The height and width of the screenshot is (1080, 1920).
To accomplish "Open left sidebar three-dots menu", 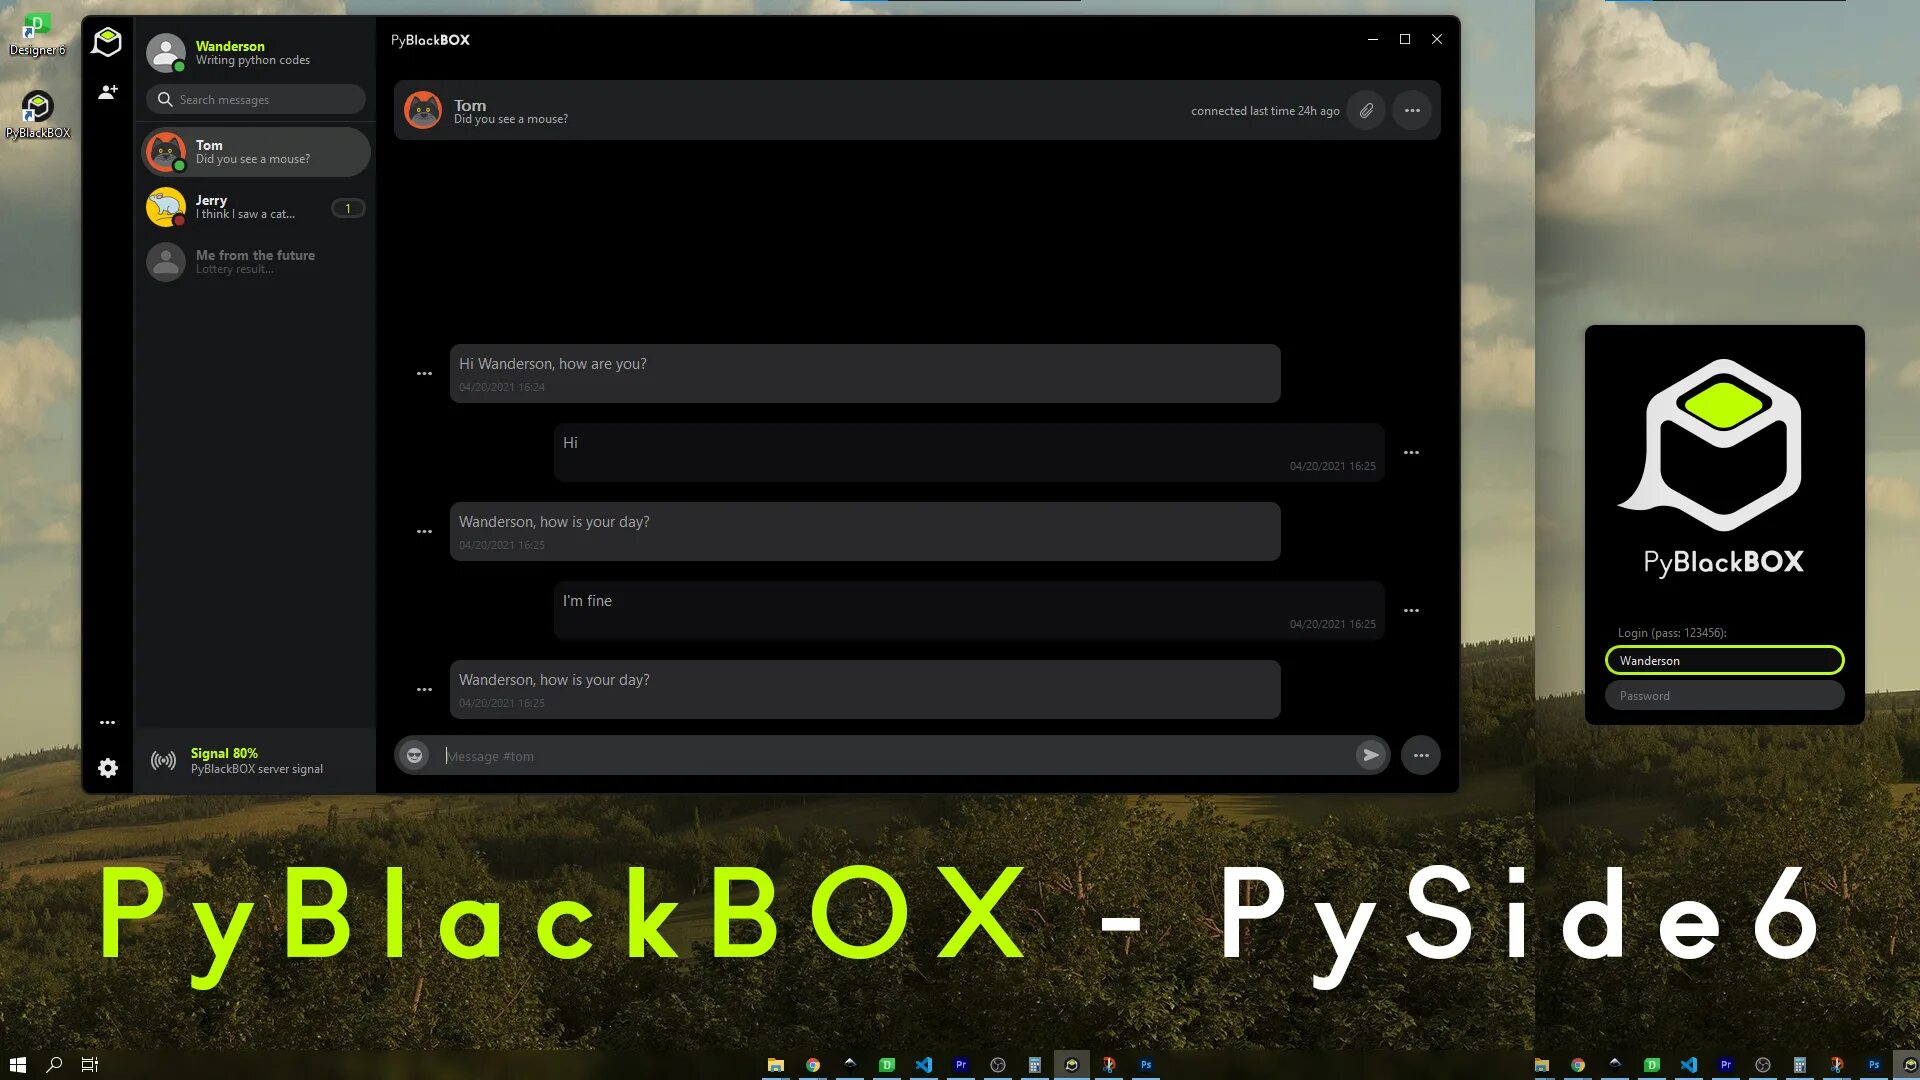I will (108, 722).
